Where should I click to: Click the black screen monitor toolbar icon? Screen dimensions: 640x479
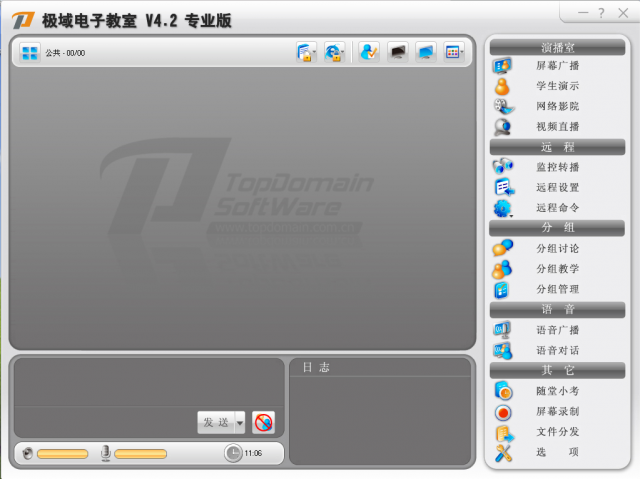tap(398, 52)
